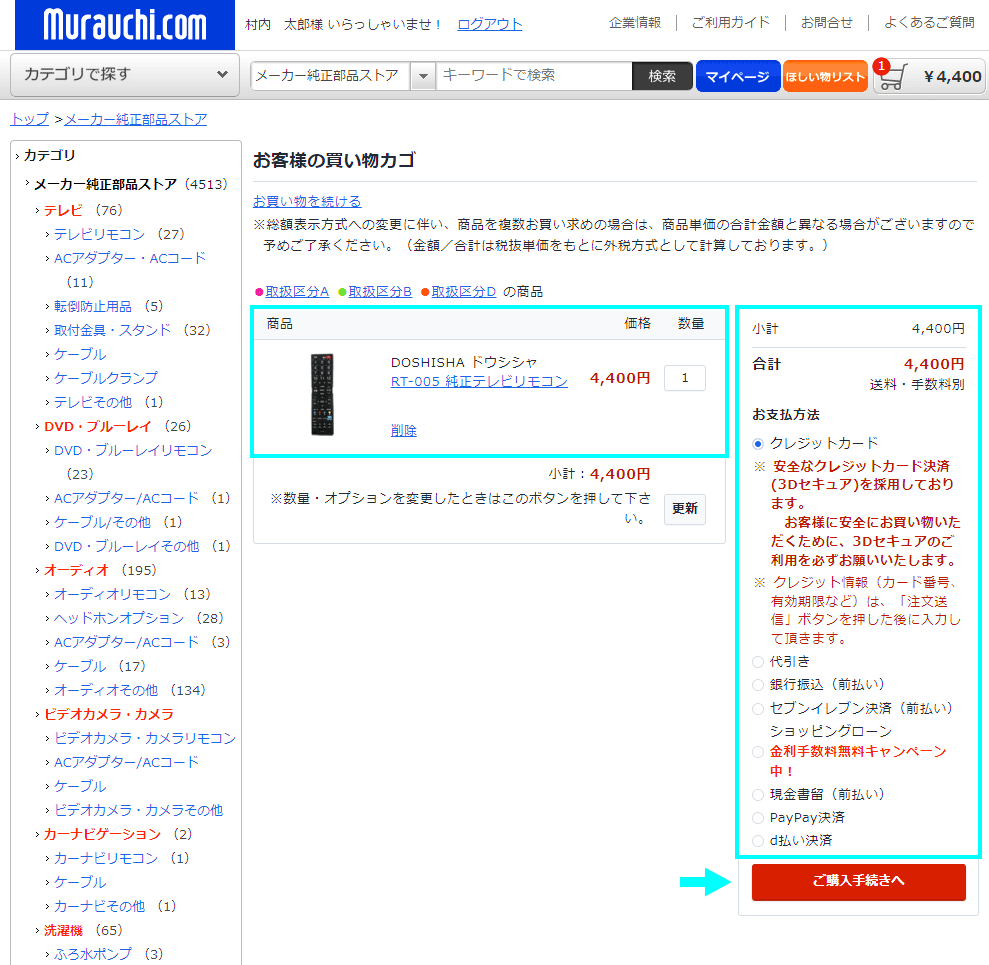This screenshot has height=965, width=989.
Task: Open ご利用ガイド in top menu
Action: pos(730,23)
